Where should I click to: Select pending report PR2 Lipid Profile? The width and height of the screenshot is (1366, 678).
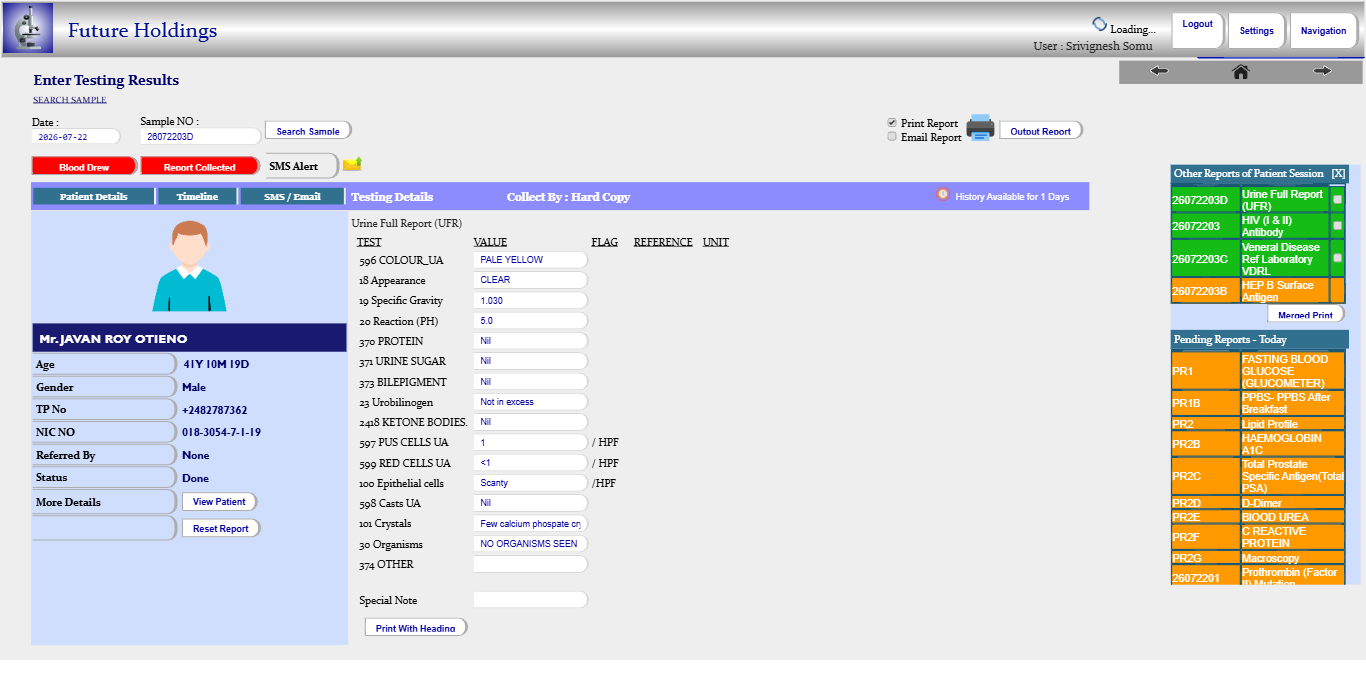coord(1257,424)
